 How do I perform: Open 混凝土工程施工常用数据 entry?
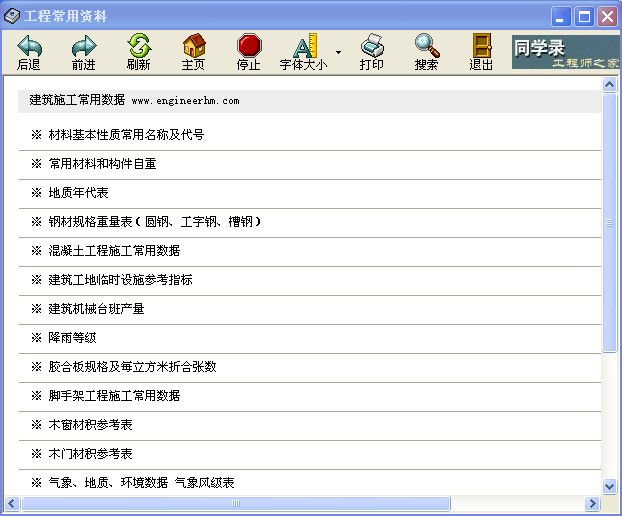click(114, 251)
